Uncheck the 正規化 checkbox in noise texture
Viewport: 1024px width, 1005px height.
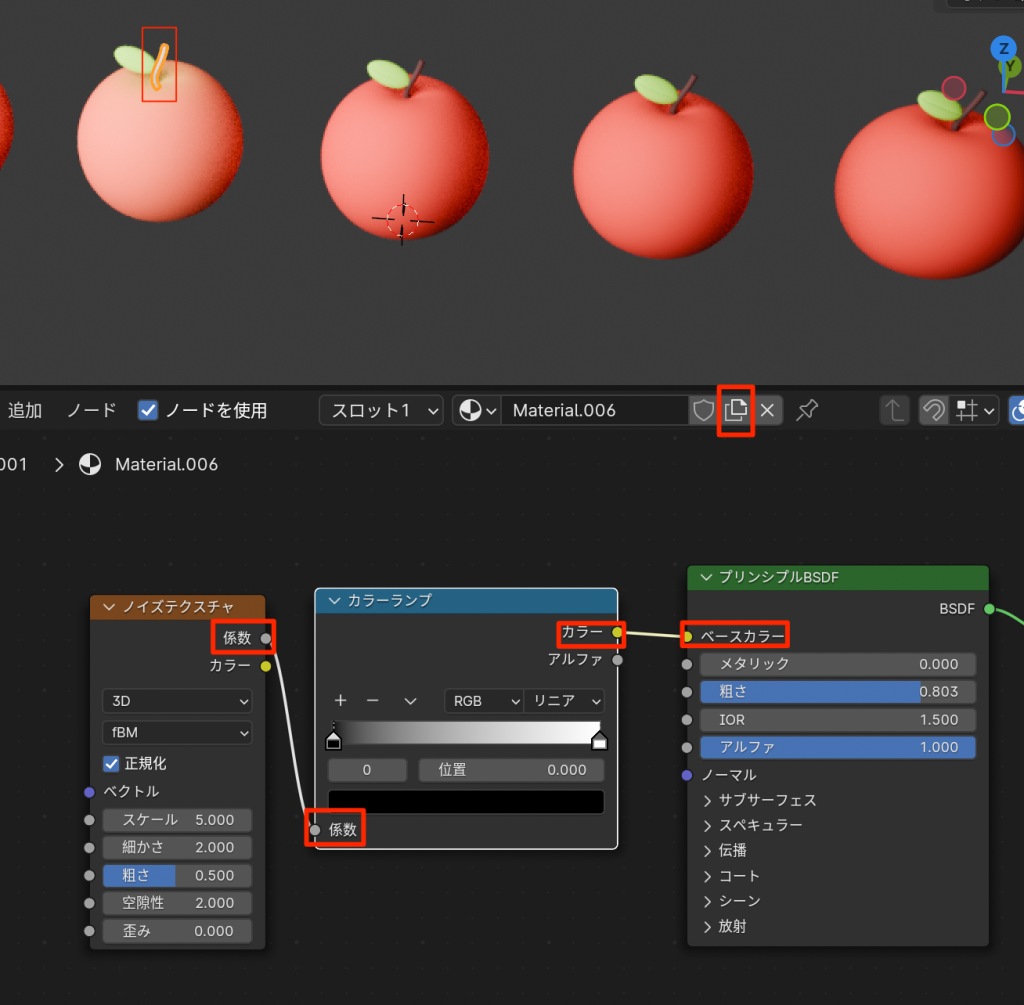coord(112,763)
